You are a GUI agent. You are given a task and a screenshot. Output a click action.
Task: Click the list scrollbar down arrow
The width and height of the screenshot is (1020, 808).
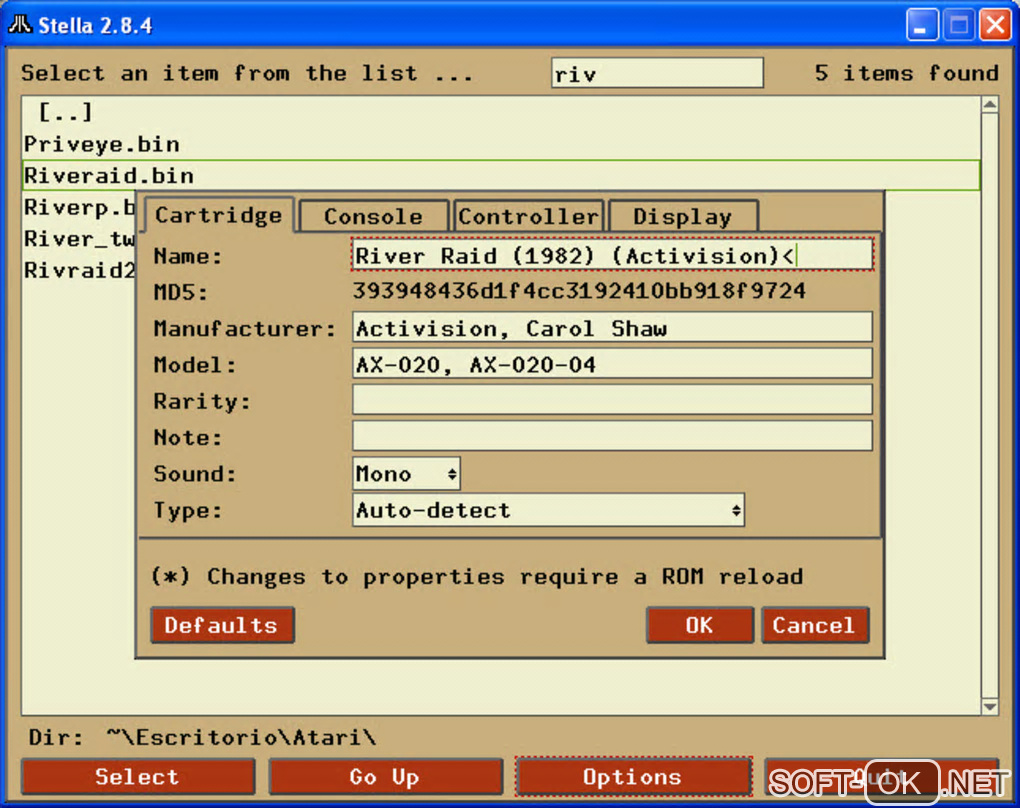[990, 707]
